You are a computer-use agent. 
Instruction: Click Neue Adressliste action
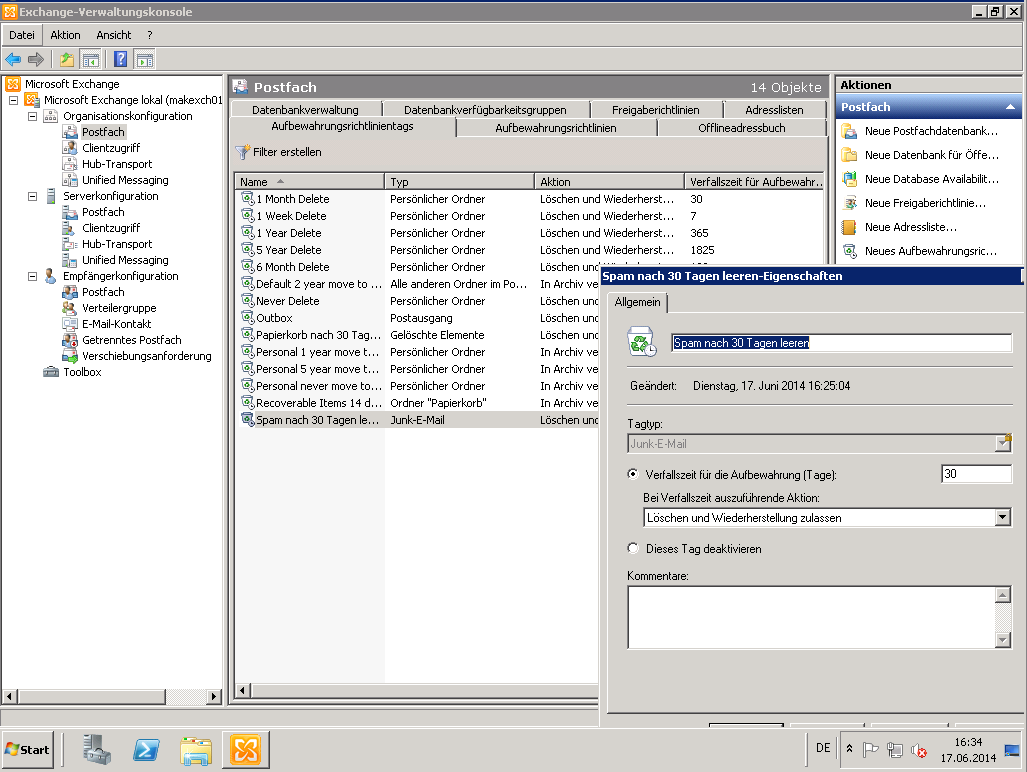pos(910,227)
